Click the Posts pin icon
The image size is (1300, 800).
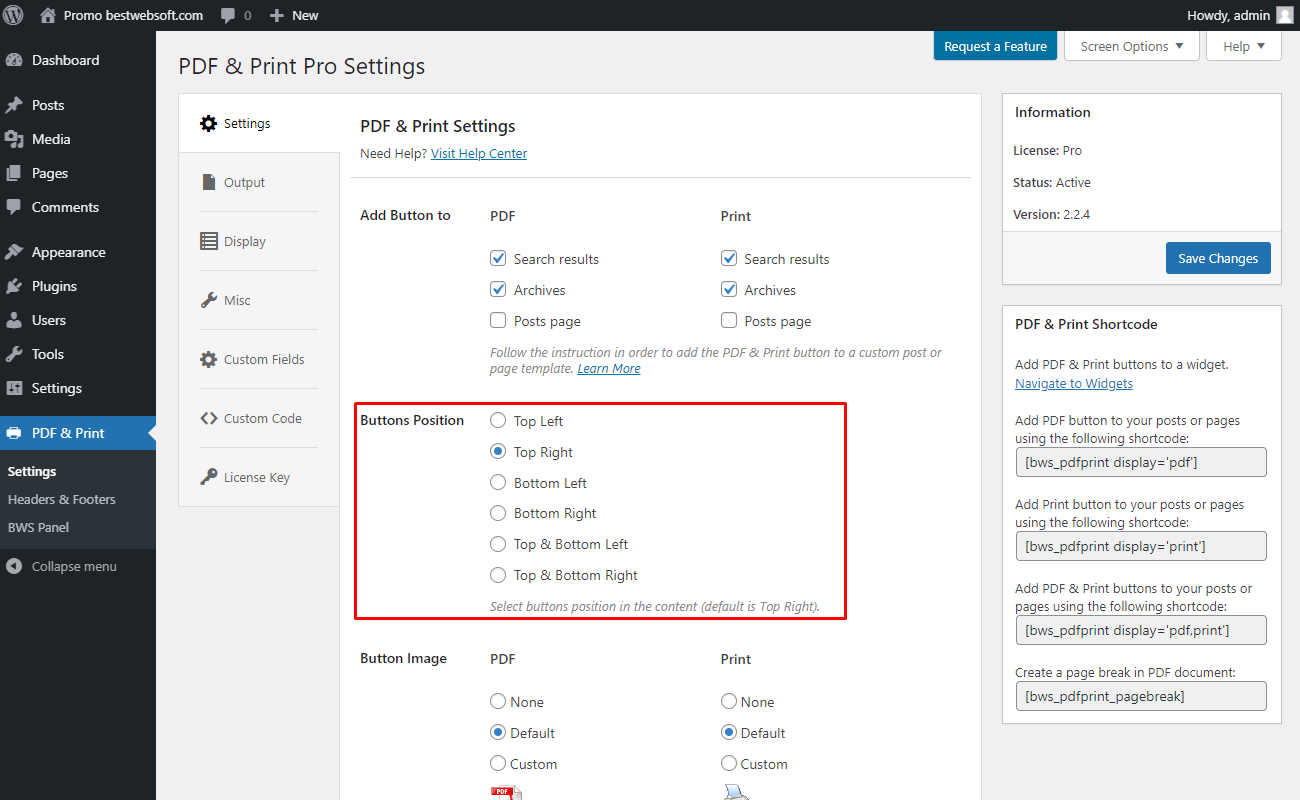pos(14,105)
